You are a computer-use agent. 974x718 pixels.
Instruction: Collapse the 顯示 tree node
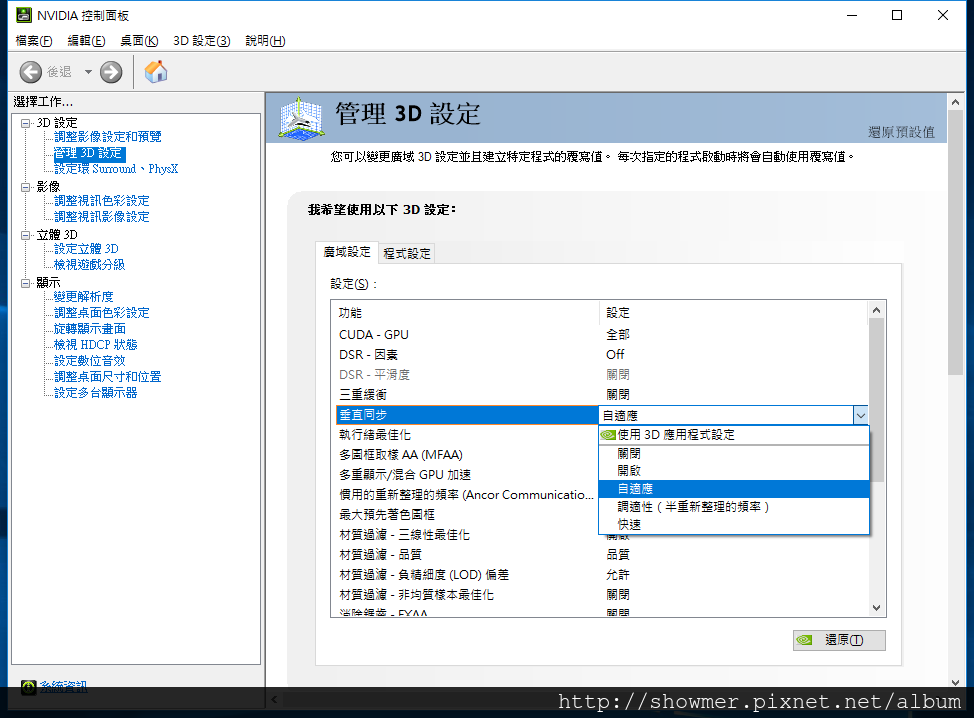click(25, 283)
